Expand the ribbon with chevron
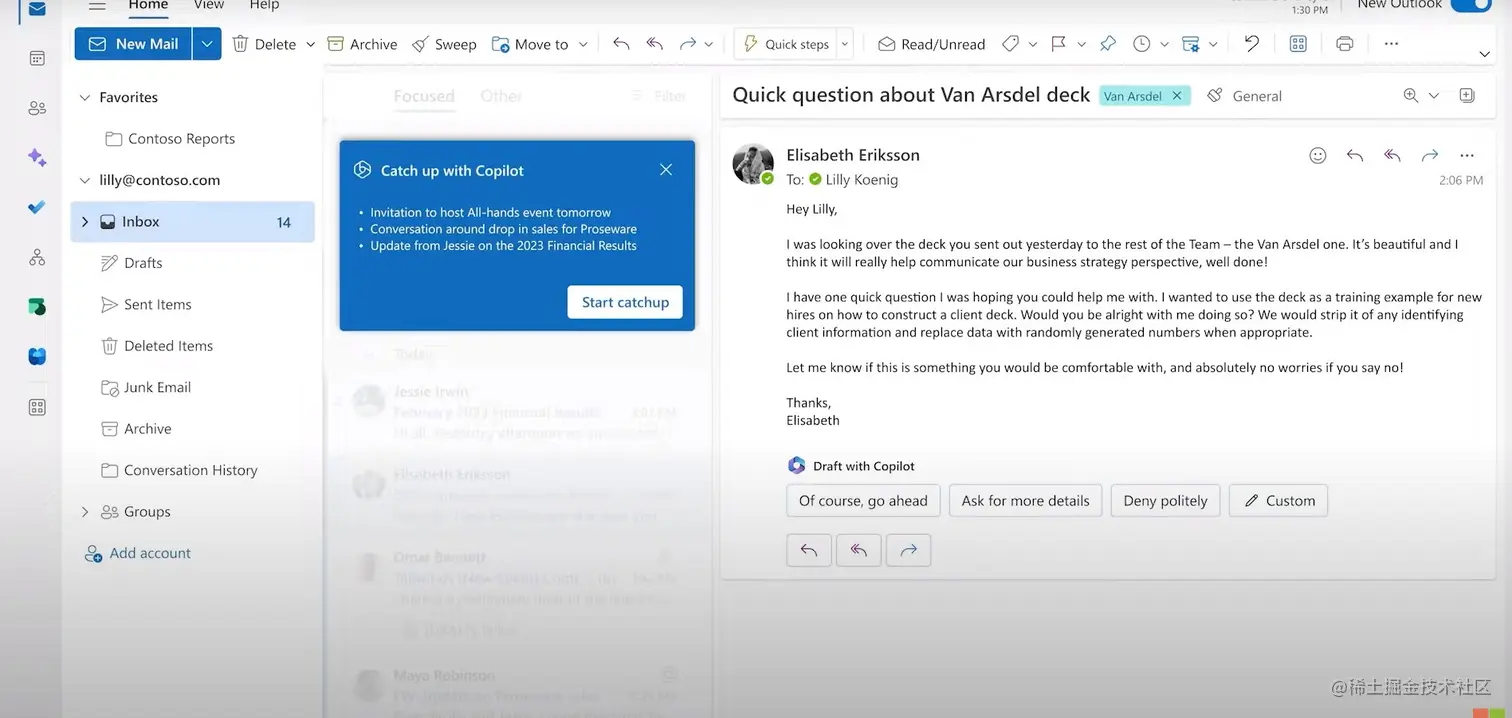 pos(1484,54)
